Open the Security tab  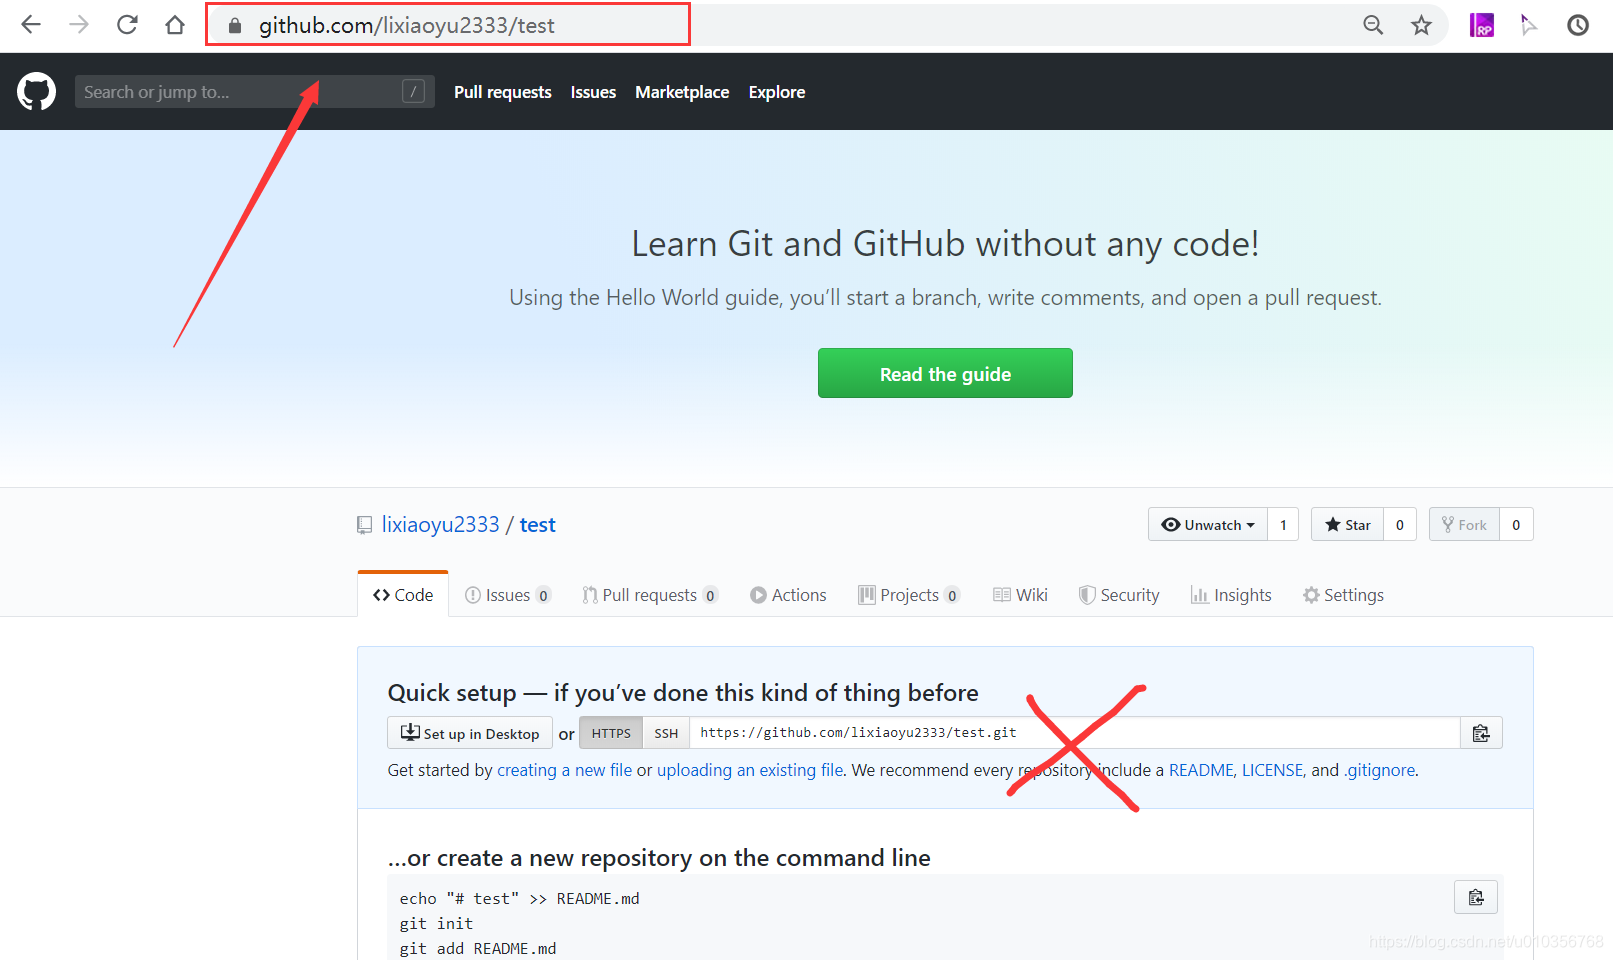click(x=1119, y=595)
